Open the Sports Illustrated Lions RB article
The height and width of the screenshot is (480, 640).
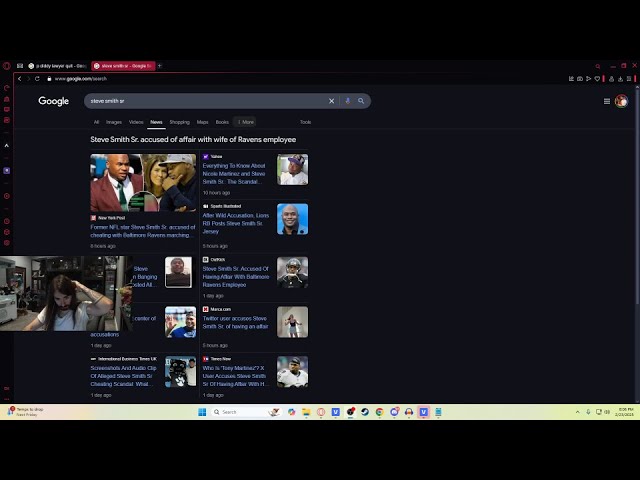coord(235,223)
